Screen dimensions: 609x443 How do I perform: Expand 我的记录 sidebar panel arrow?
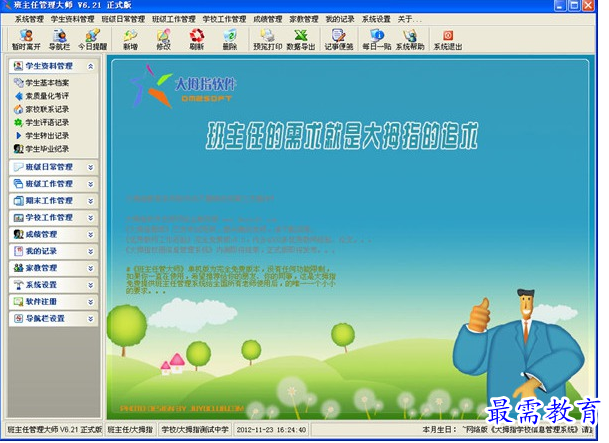pyautogui.click(x=90, y=252)
